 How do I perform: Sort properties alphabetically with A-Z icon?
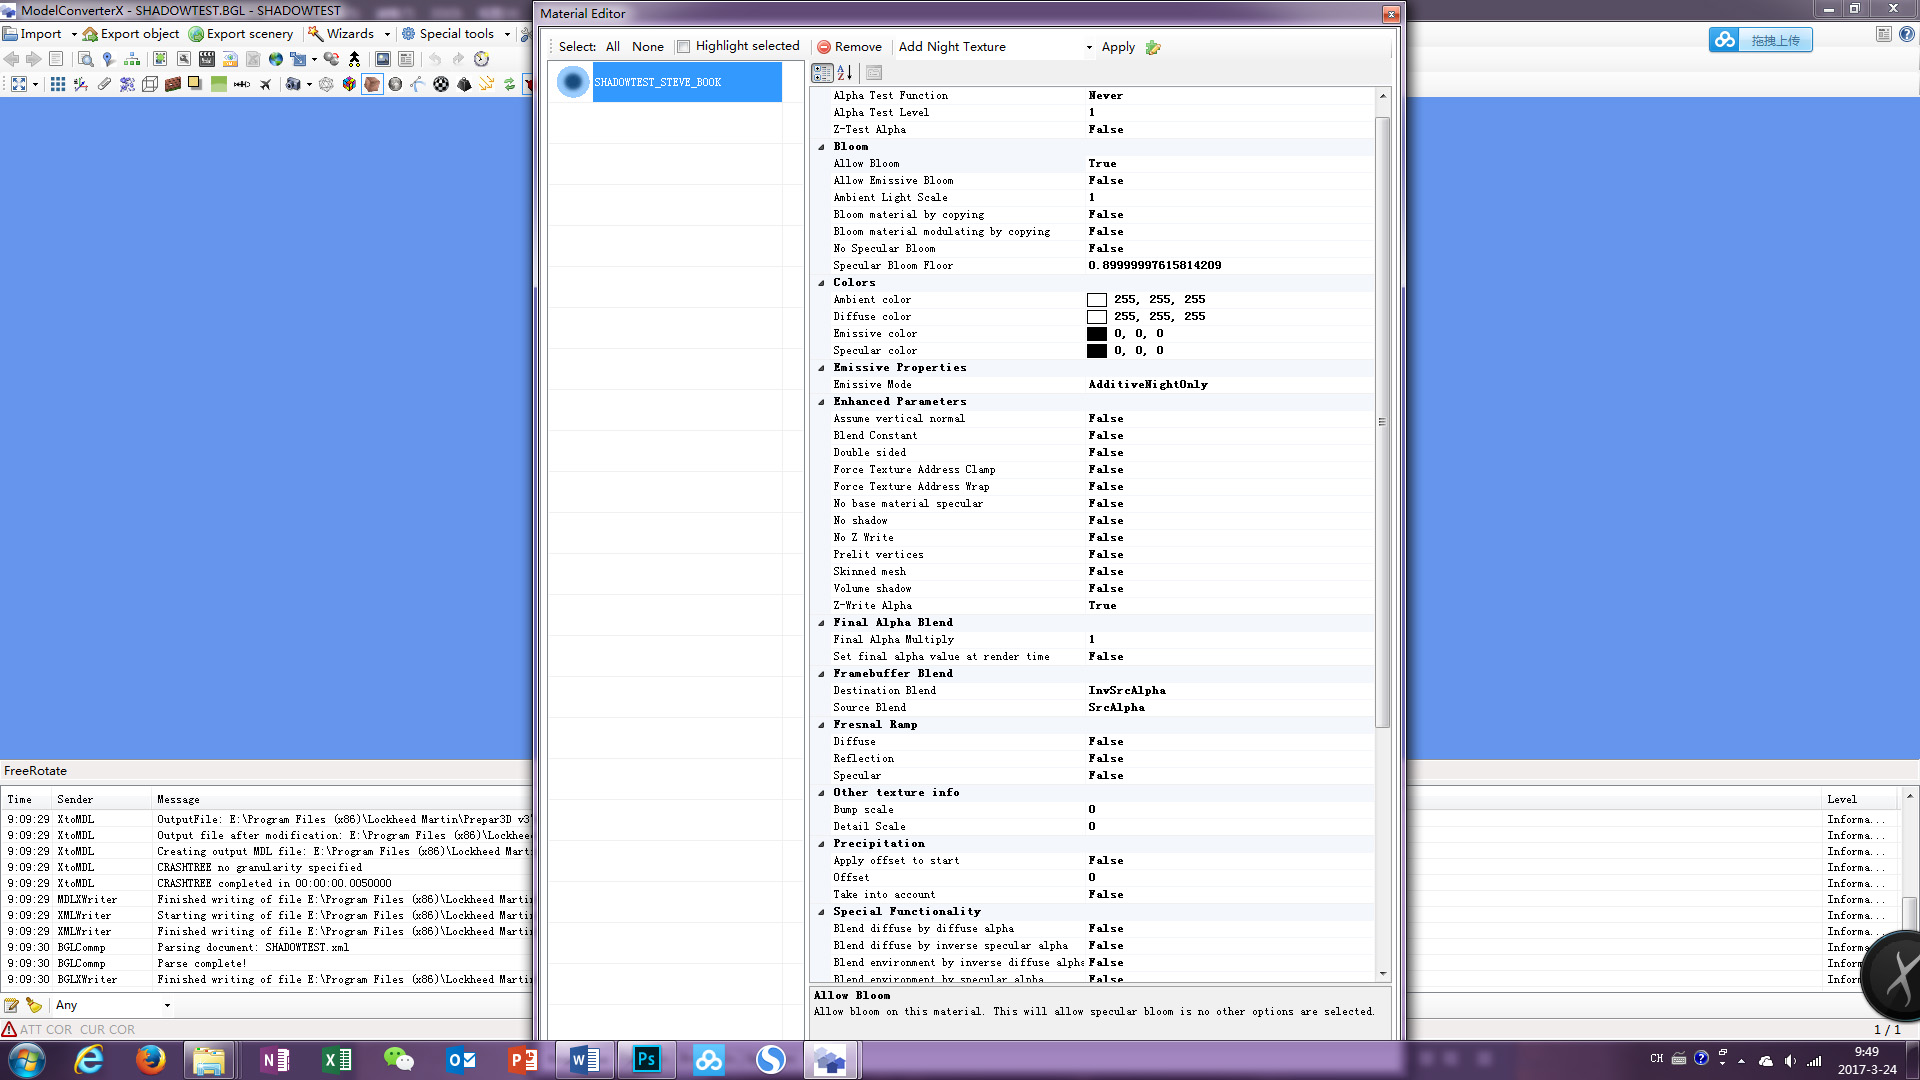click(x=845, y=73)
